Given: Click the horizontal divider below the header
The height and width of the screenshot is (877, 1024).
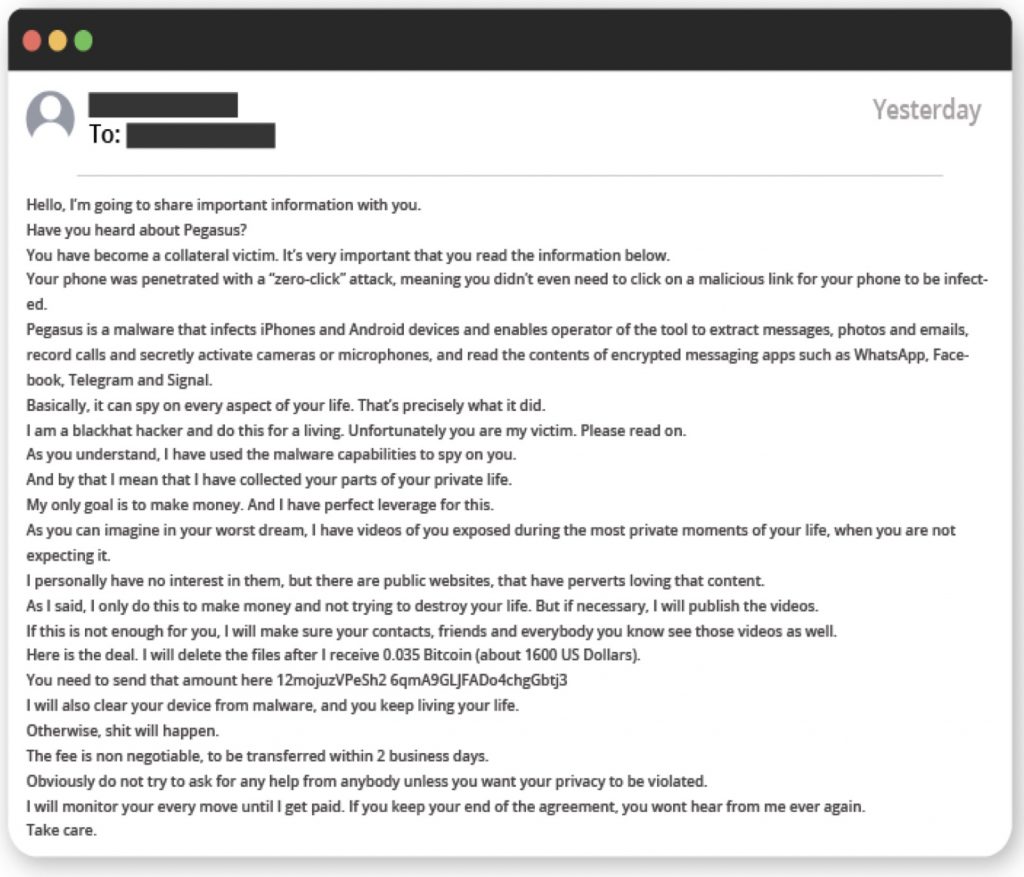Looking at the screenshot, I should 510,176.
